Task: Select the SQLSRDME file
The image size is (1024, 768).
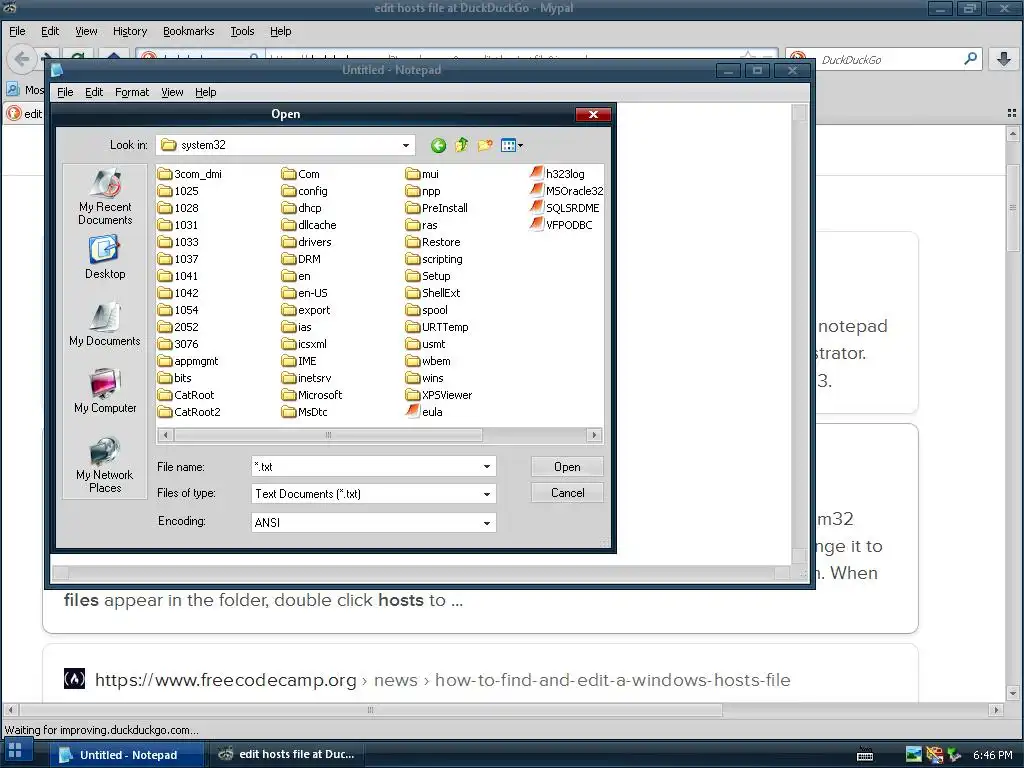Action: [x=564, y=208]
